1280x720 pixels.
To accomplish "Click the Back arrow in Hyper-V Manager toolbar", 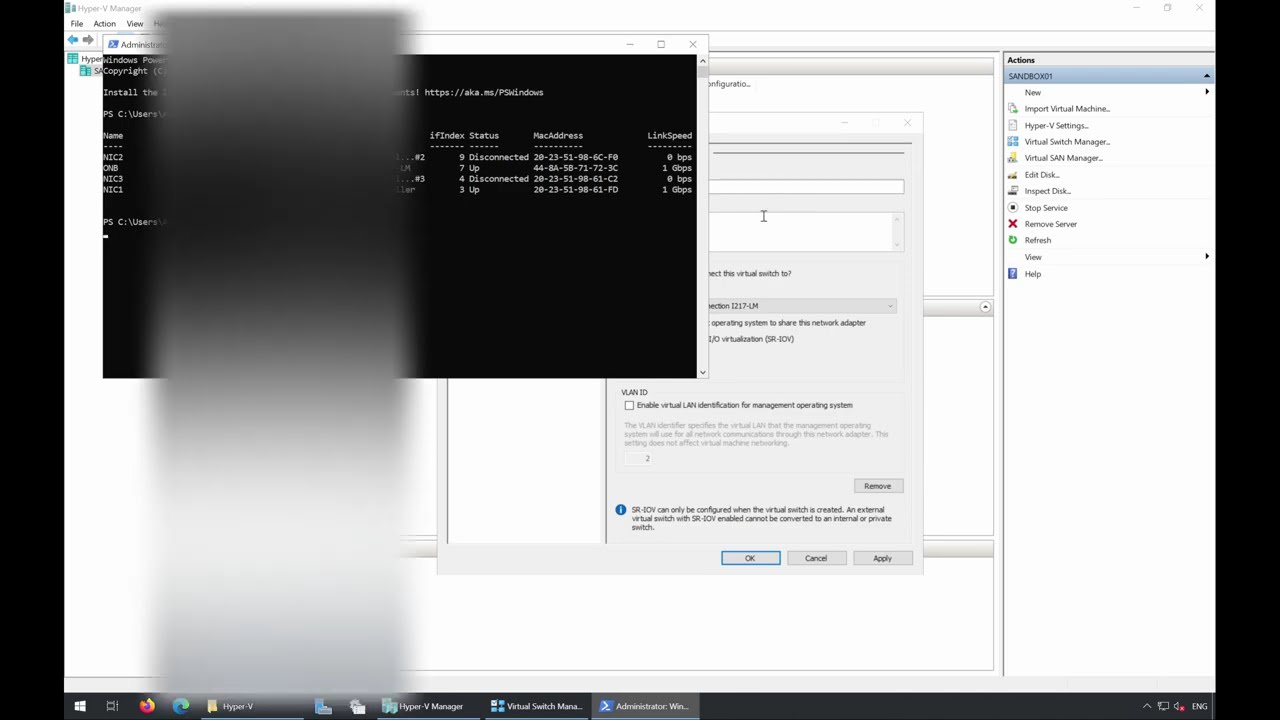I will click(72, 40).
